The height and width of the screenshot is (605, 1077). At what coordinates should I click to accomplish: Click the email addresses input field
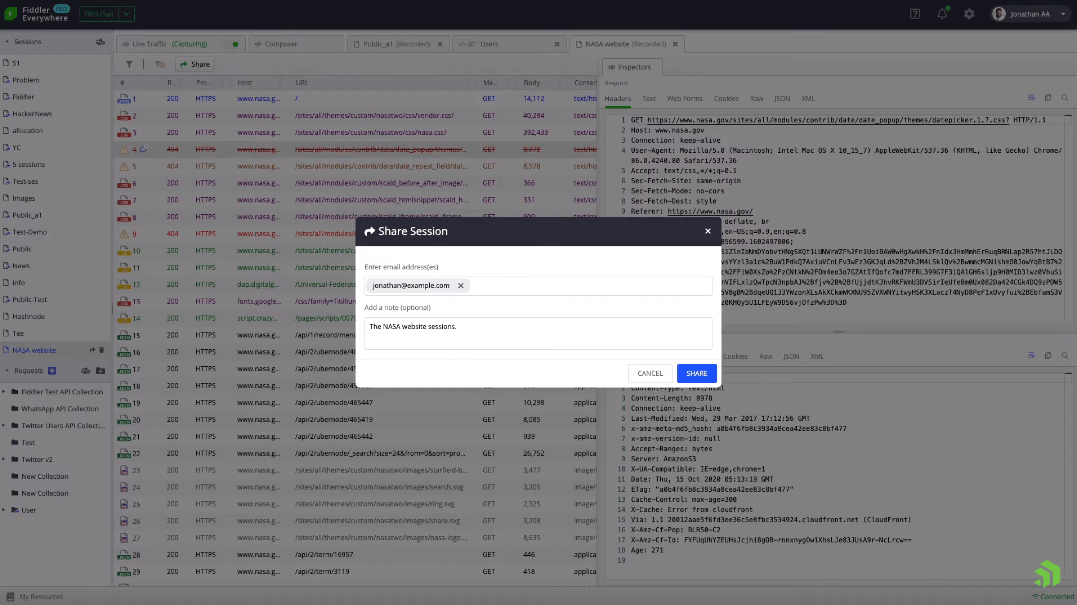point(538,286)
